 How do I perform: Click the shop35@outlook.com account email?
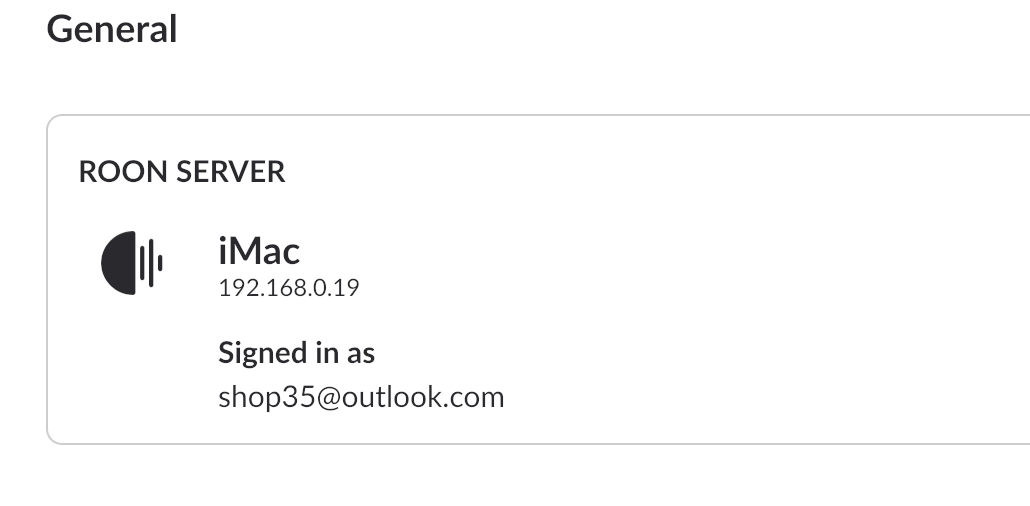pyautogui.click(x=361, y=398)
